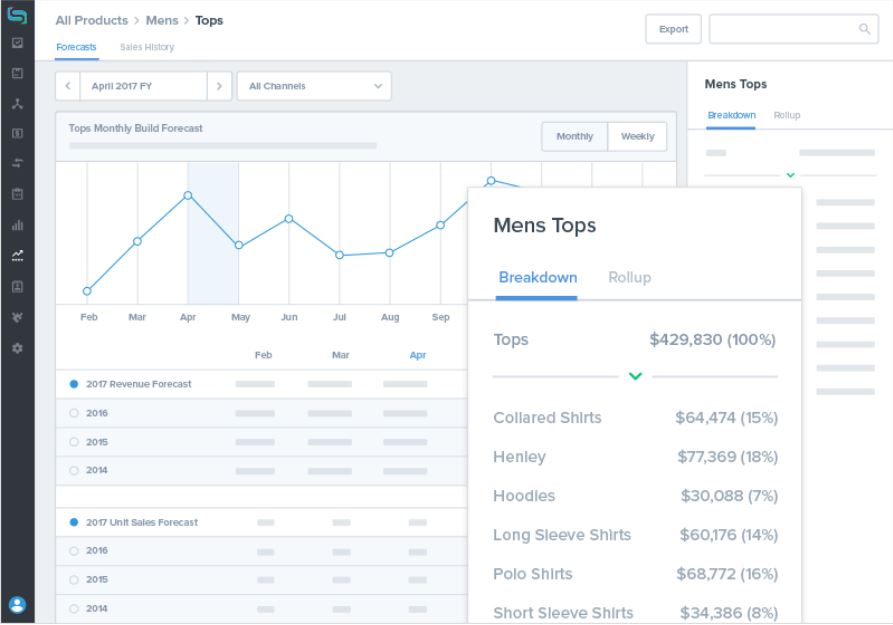Click the April 2017 FY period field

(144, 86)
